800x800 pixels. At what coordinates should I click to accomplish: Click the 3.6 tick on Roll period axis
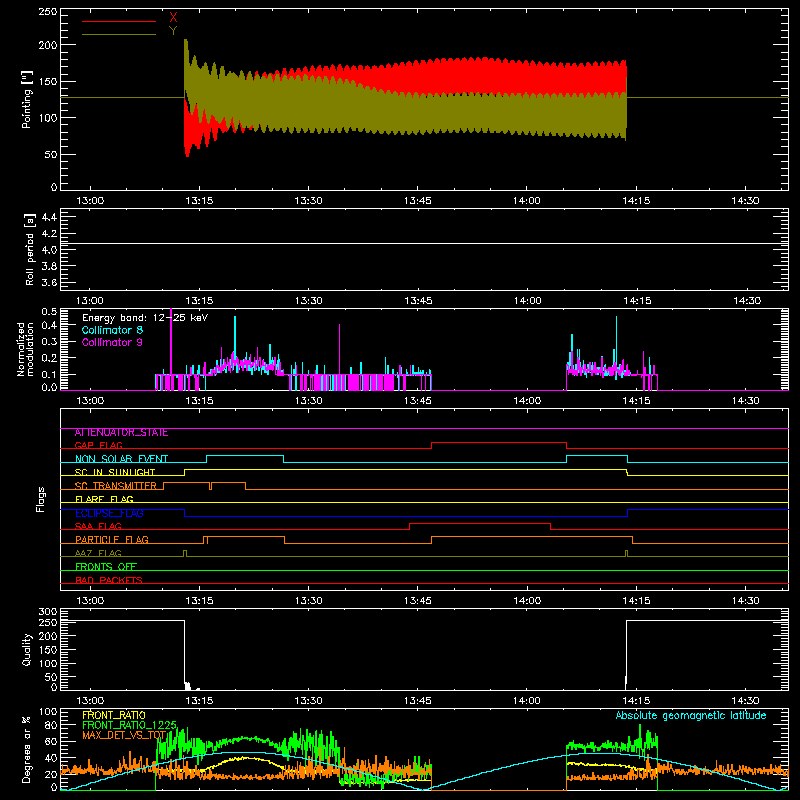point(49,283)
